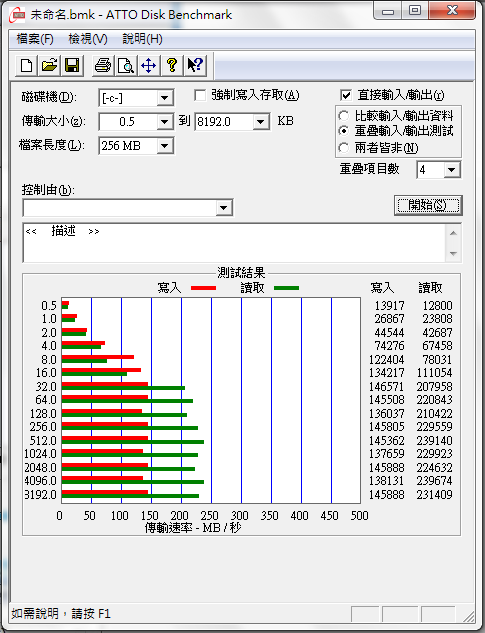Click the New file toolbar icon
The width and height of the screenshot is (485, 633).
(27, 65)
